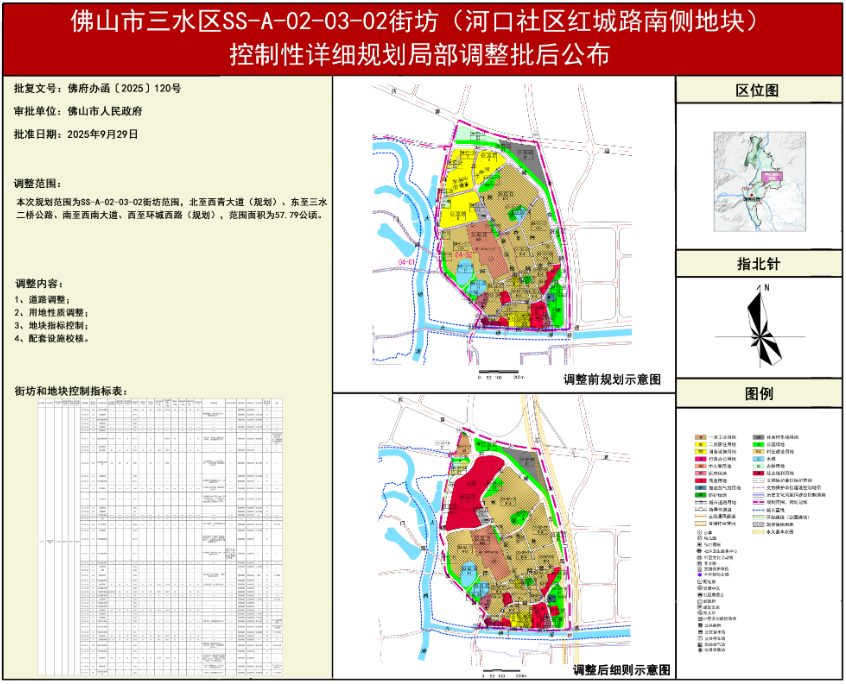
Task: Click the 街坊和地块控制指标表 data table
Action: [x=167, y=531]
